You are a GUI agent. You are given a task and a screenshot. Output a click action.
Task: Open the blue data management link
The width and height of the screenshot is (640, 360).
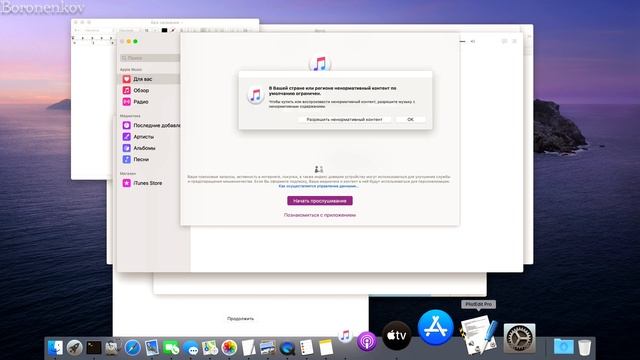tap(318, 186)
